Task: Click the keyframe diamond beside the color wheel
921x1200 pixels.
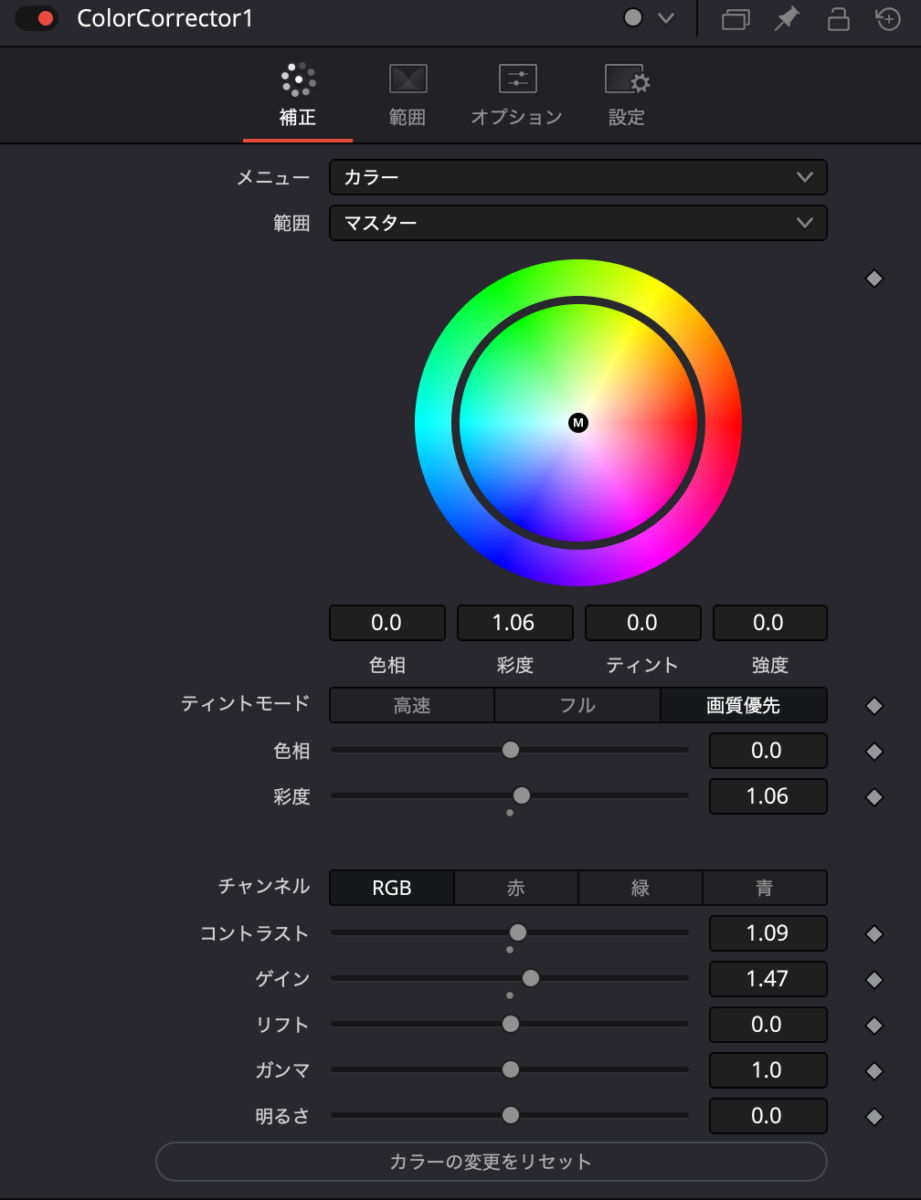Action: pos(874,279)
